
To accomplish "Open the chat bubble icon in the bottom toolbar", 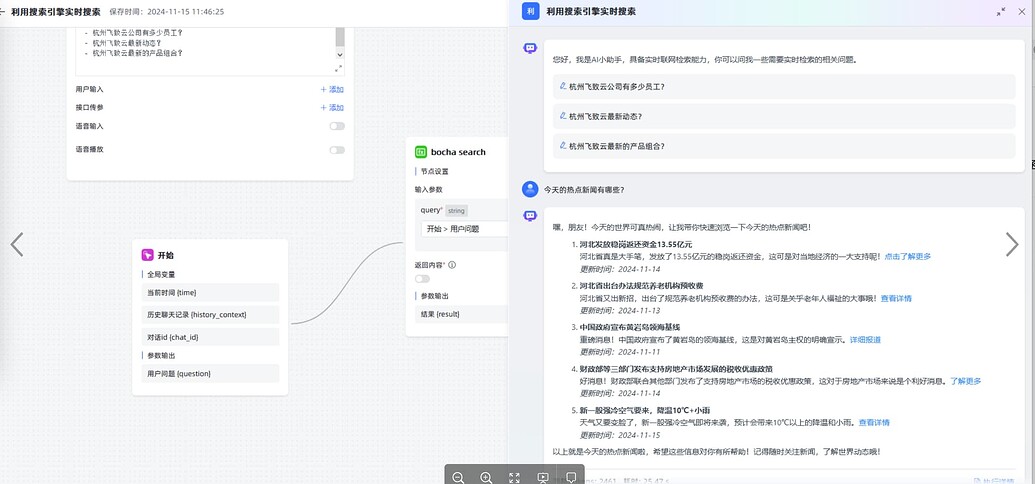I will [x=572, y=477].
